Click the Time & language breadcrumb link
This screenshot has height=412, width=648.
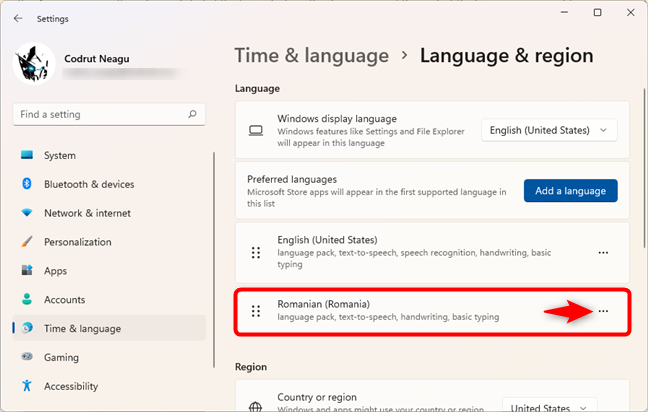click(x=312, y=55)
